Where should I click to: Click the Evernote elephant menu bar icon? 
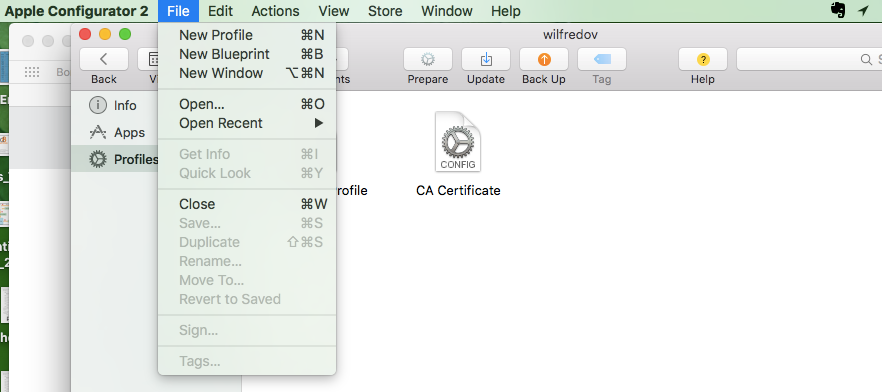pyautogui.click(x=838, y=10)
